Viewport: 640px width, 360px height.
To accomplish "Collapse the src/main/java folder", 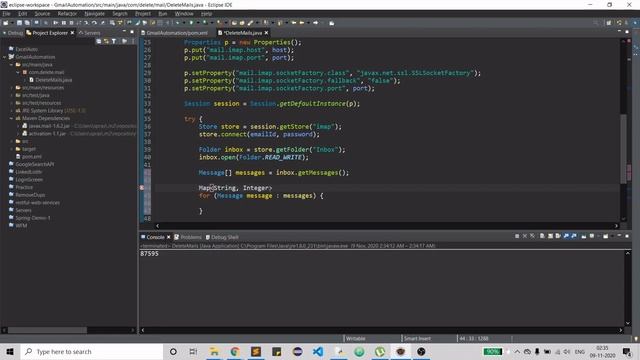I will click(11, 64).
